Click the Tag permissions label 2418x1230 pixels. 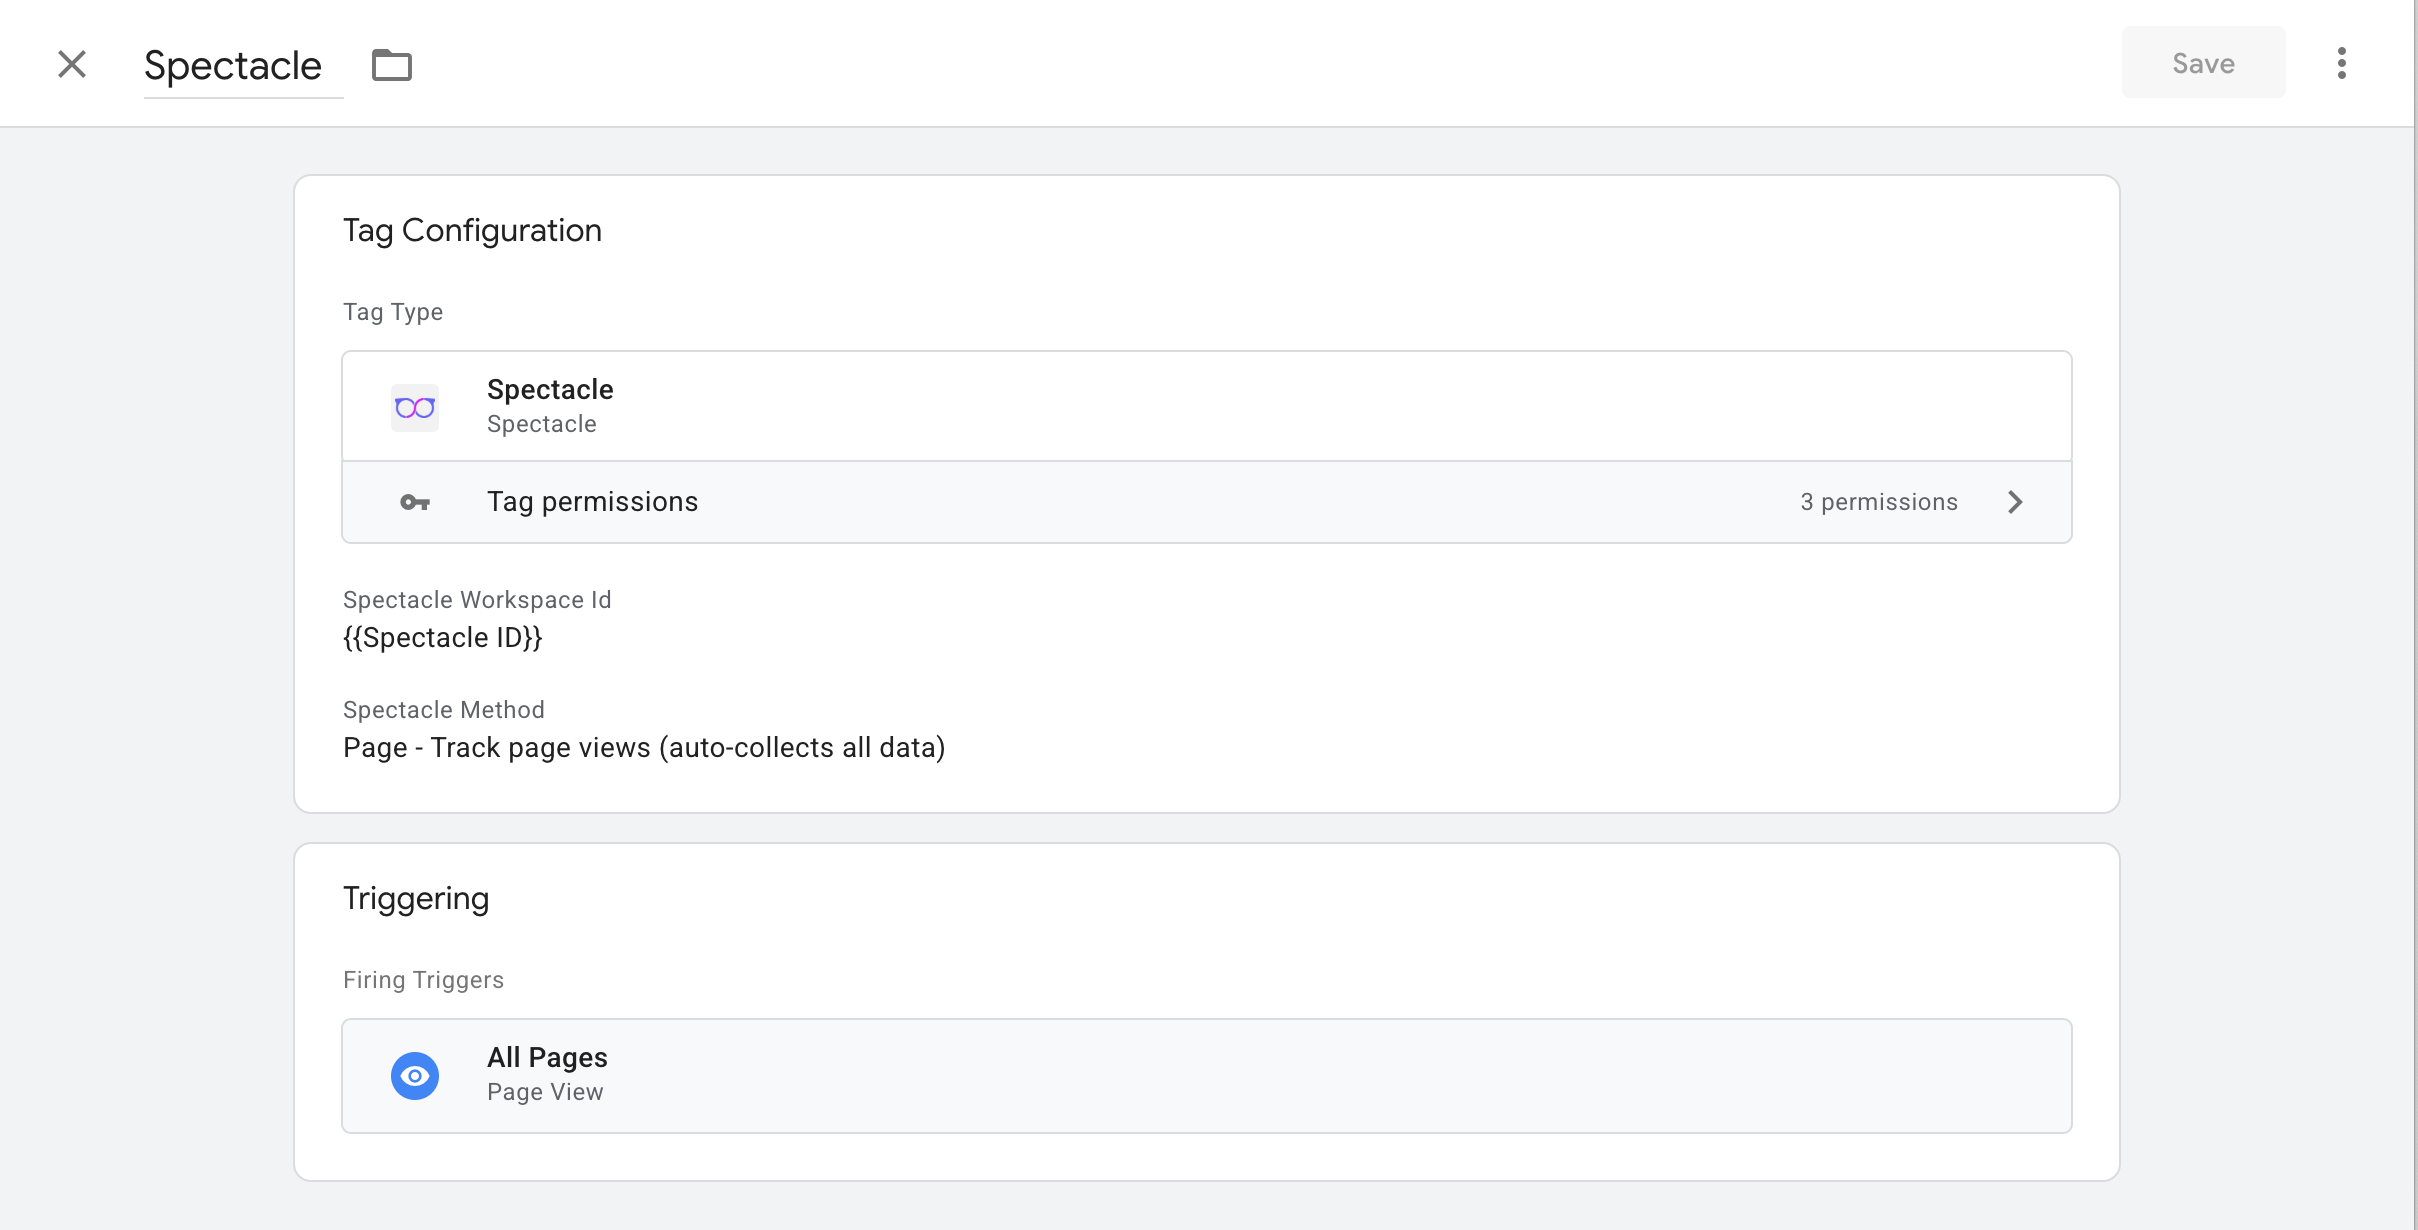click(x=592, y=502)
